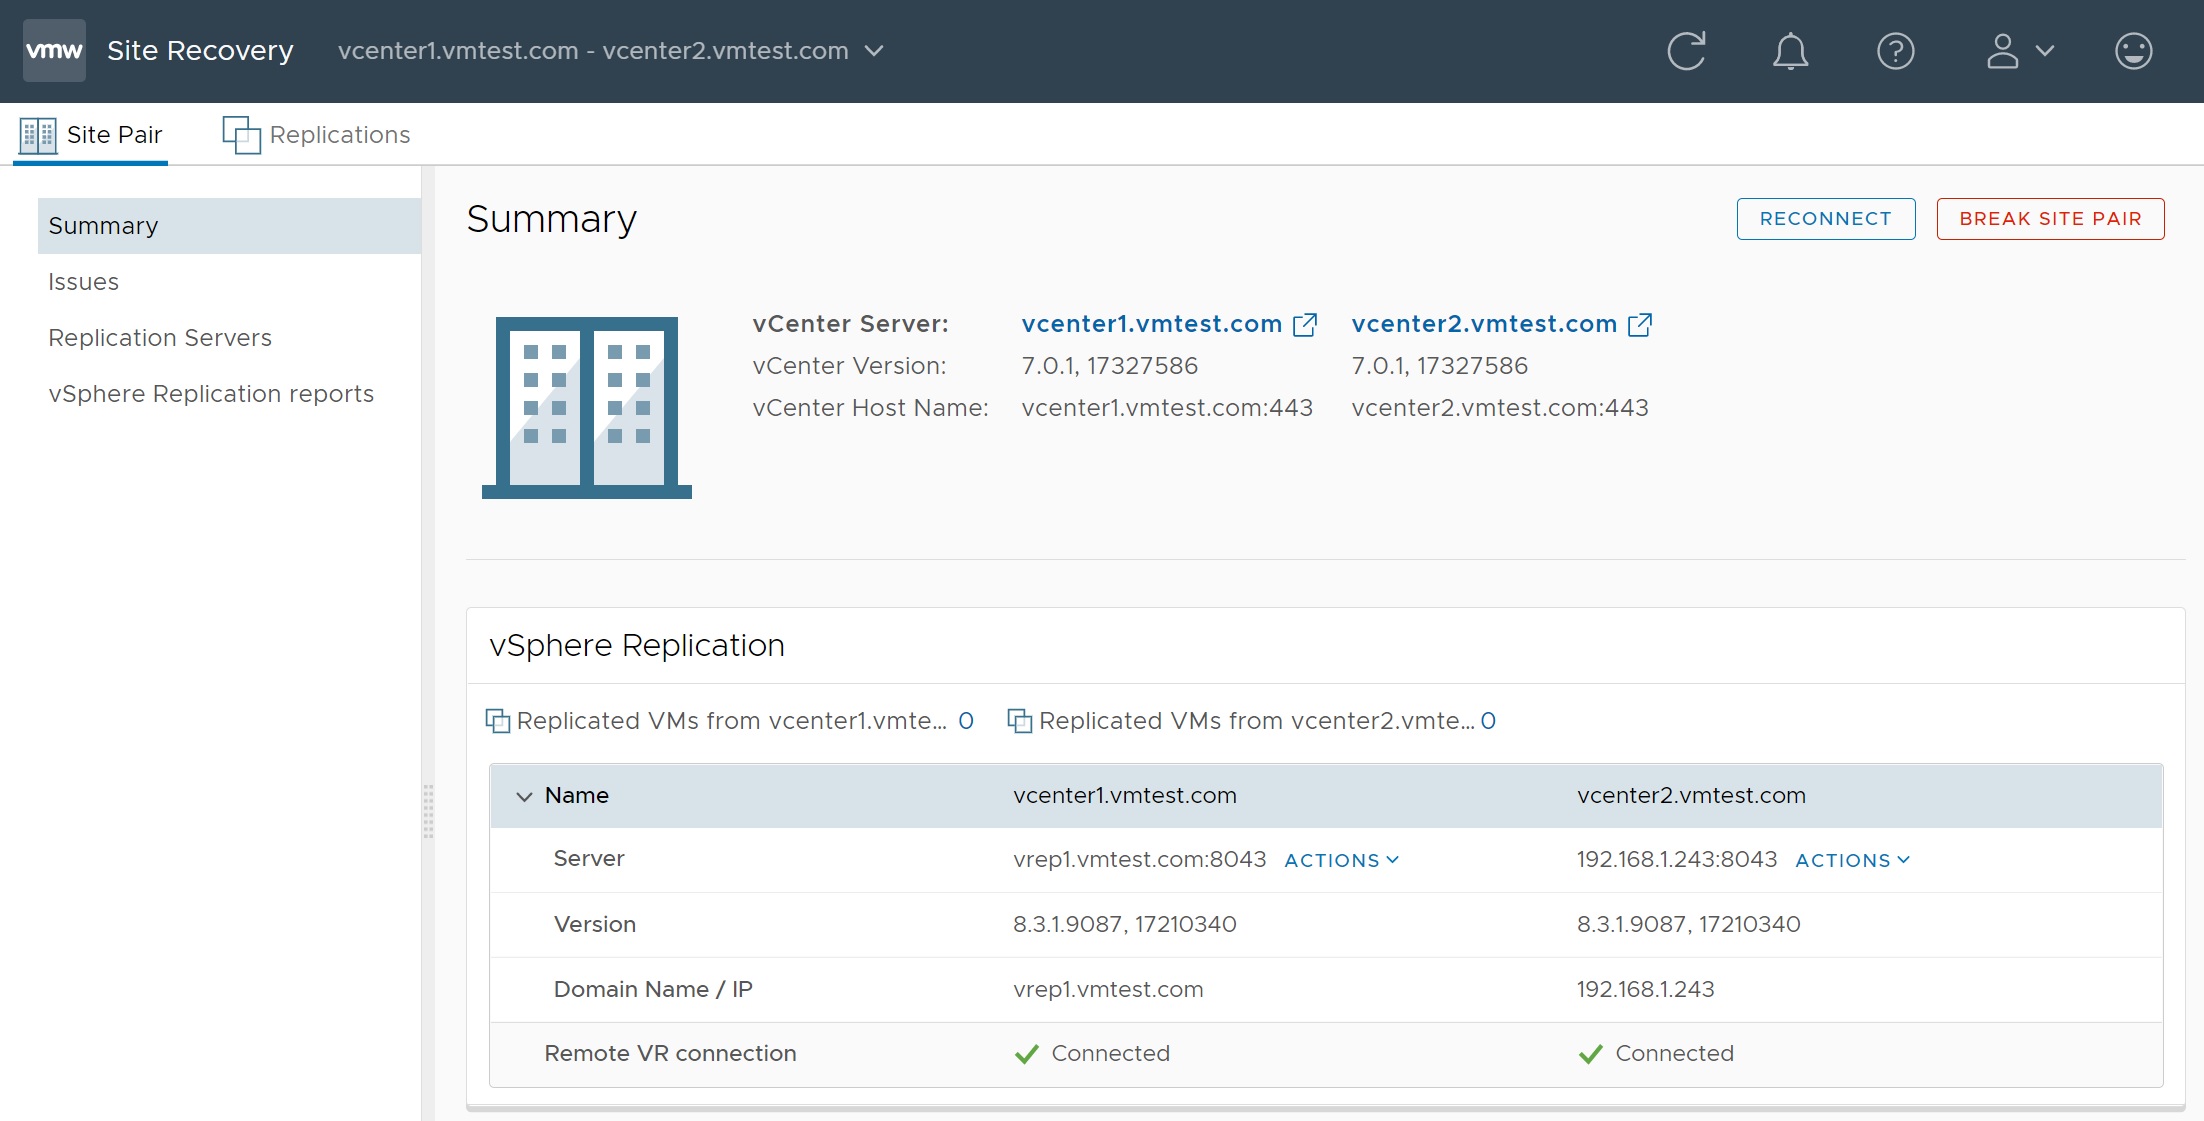Click Connected status under vcenter1 column
The height and width of the screenshot is (1121, 2204).
(1092, 1054)
